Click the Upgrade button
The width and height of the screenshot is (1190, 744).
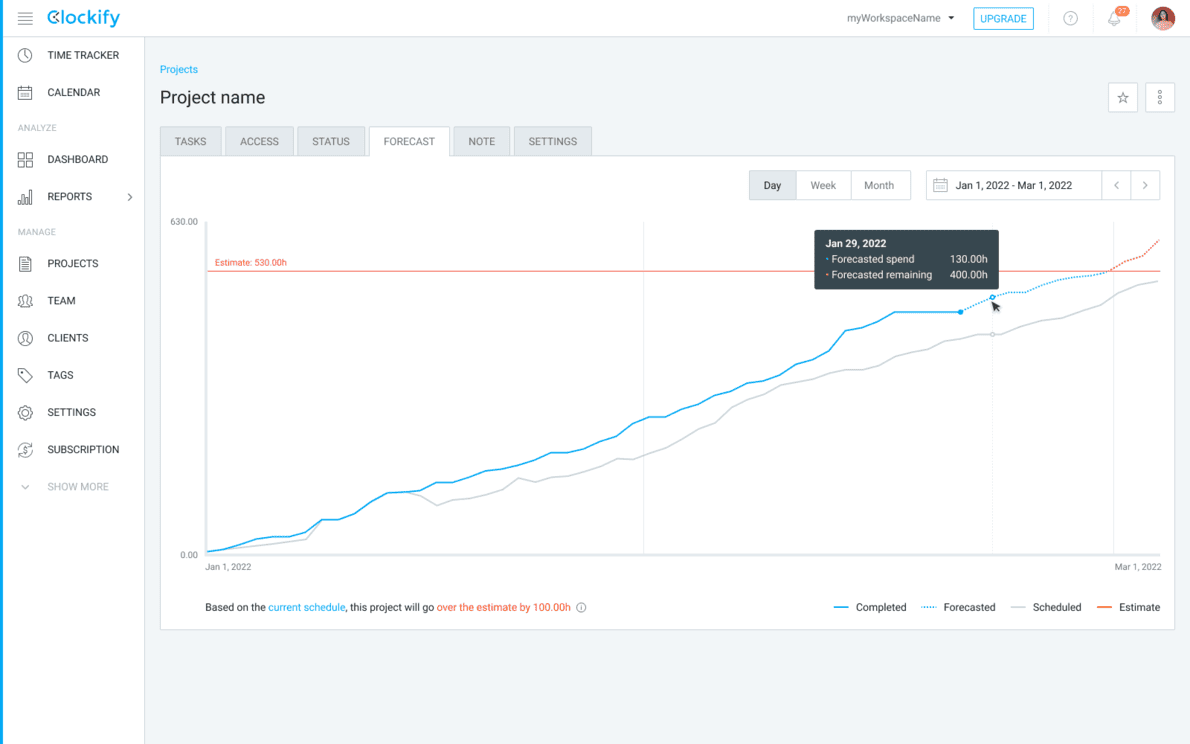[1003, 18]
